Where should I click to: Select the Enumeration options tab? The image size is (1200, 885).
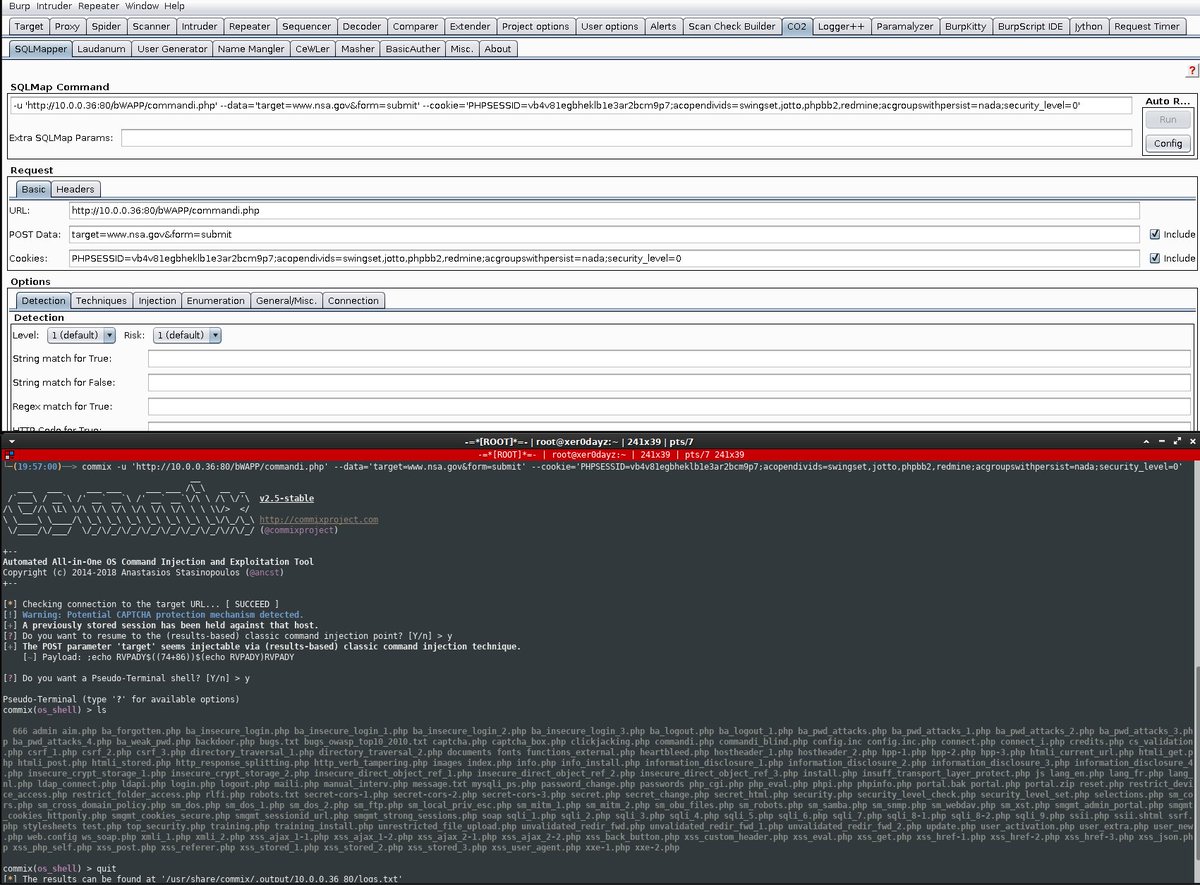pos(216,300)
